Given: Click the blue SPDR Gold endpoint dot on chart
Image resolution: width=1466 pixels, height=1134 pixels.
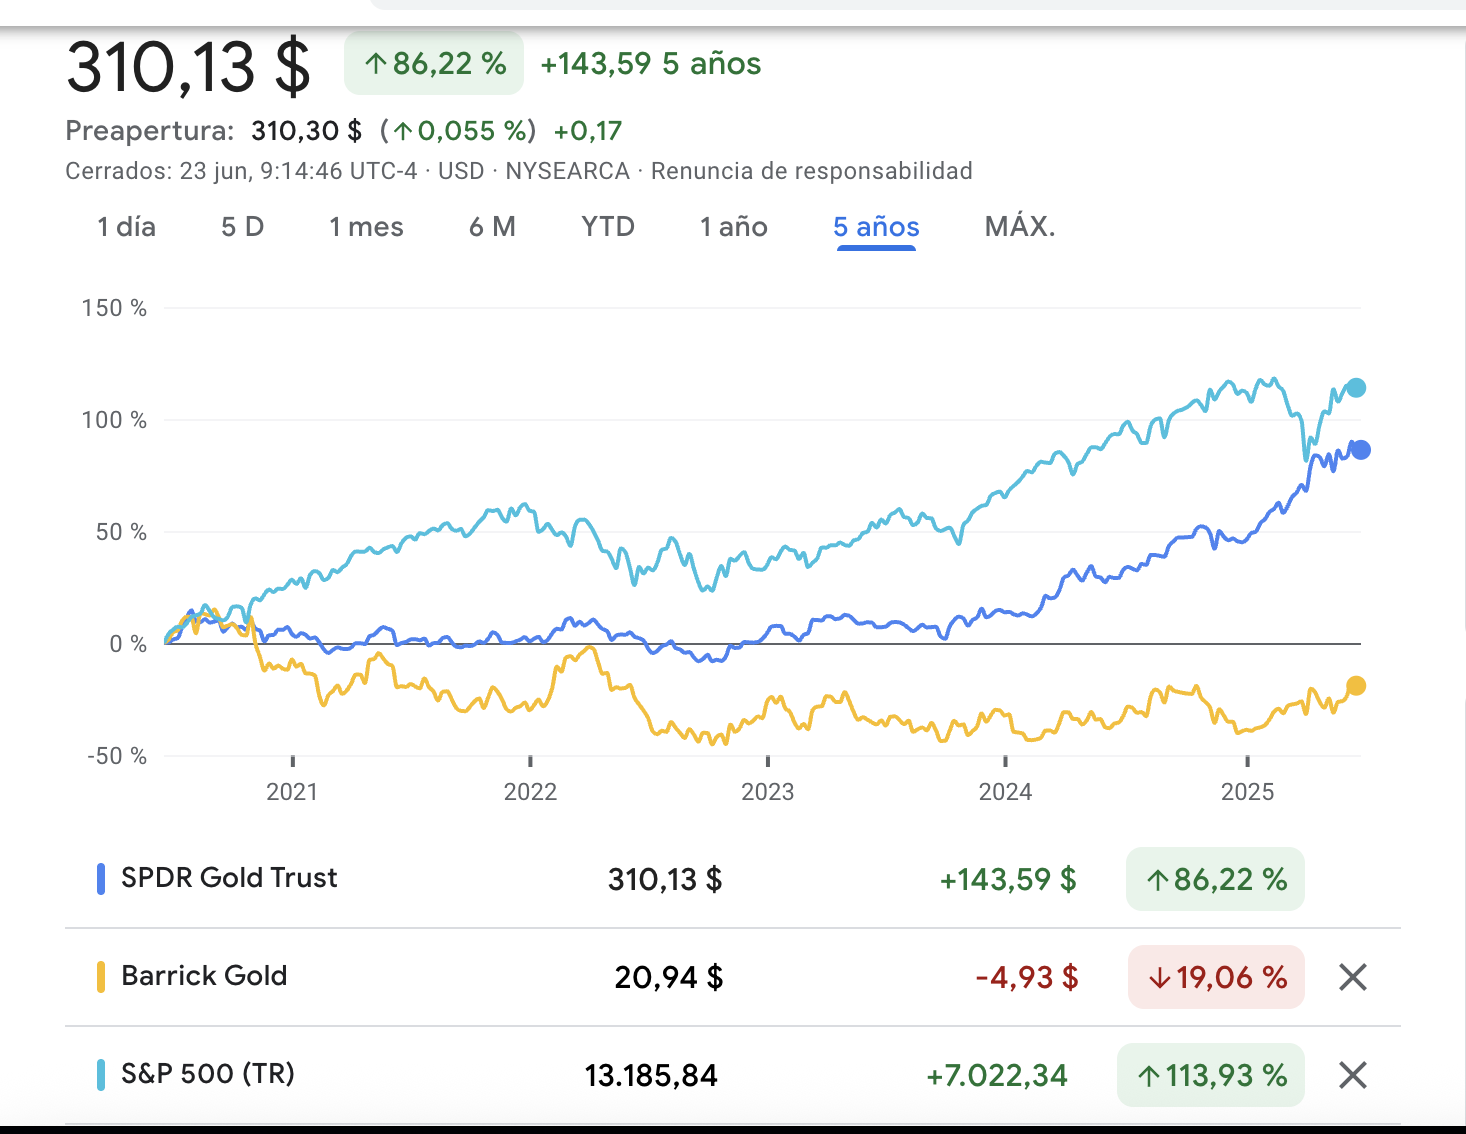Looking at the screenshot, I should [x=1361, y=450].
